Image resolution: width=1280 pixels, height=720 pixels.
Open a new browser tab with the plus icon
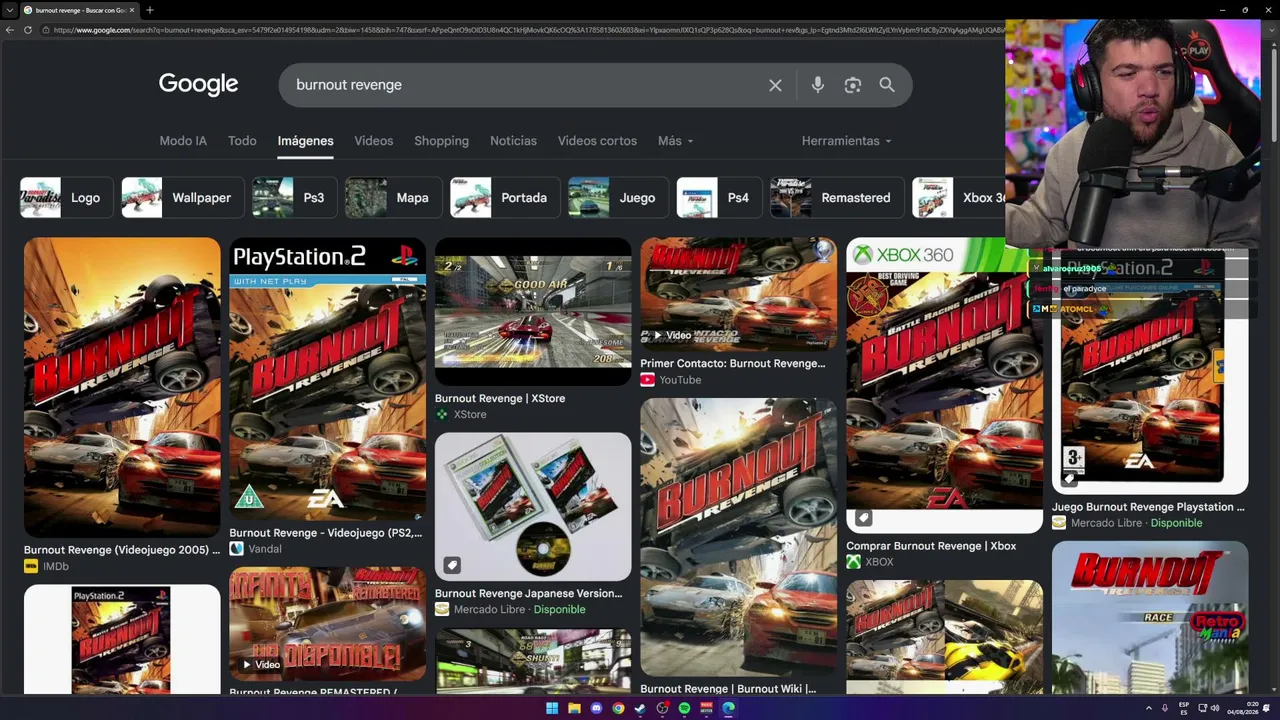pyautogui.click(x=149, y=10)
